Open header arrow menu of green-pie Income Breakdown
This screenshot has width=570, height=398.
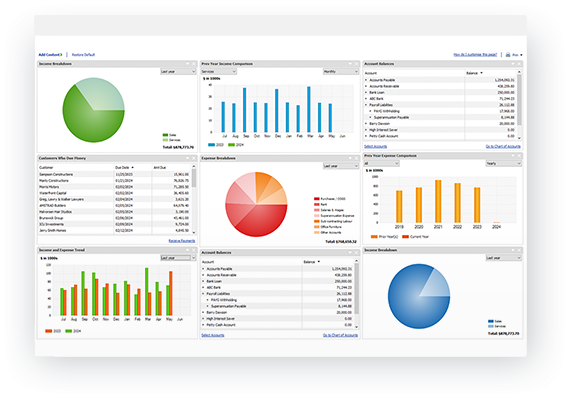pyautogui.click(x=188, y=64)
